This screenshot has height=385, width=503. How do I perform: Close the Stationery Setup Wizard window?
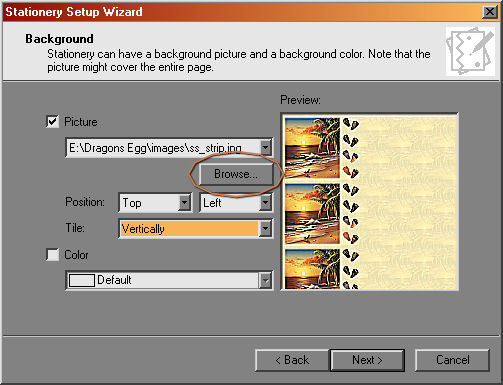coord(490,12)
